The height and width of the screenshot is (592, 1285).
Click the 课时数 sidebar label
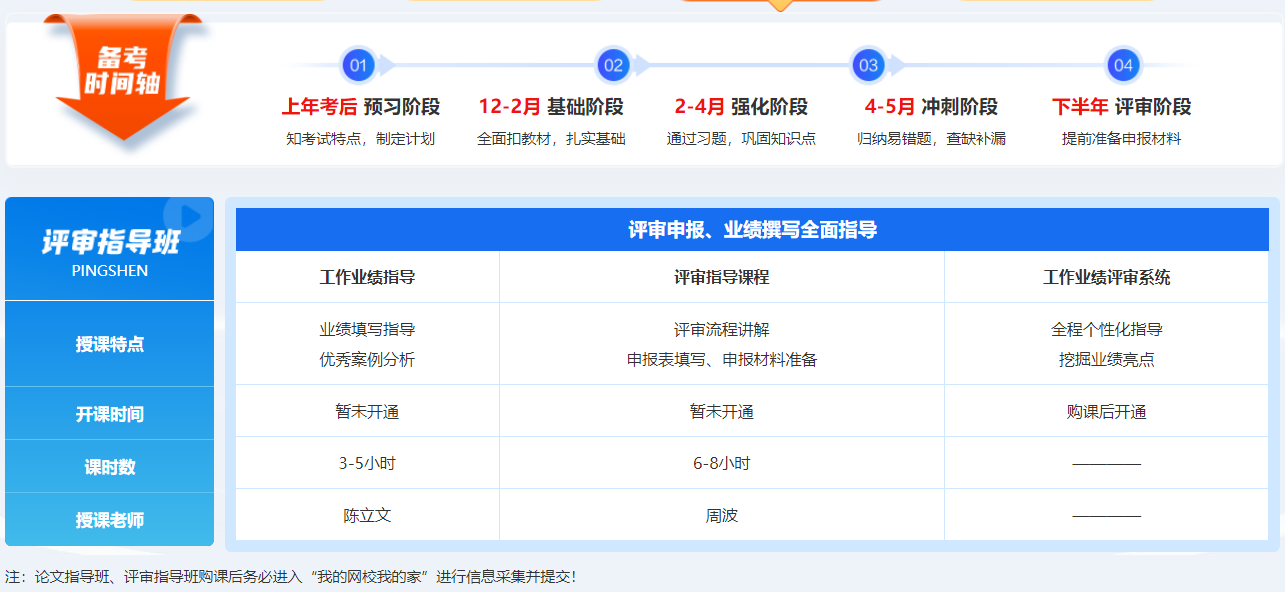point(110,467)
